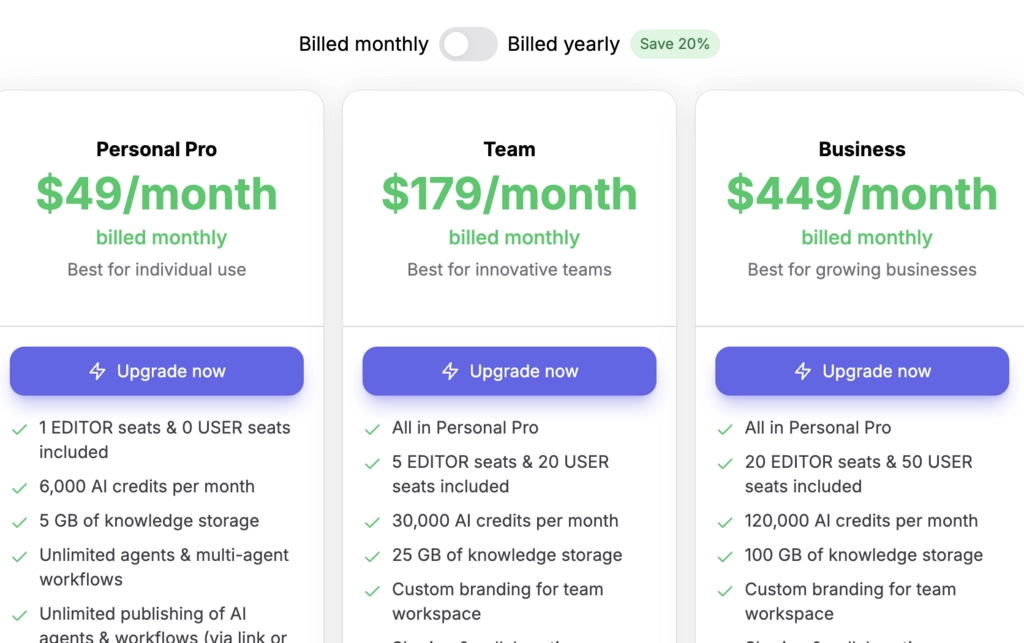Click checkmark beside 6,000 AI credits

20,488
